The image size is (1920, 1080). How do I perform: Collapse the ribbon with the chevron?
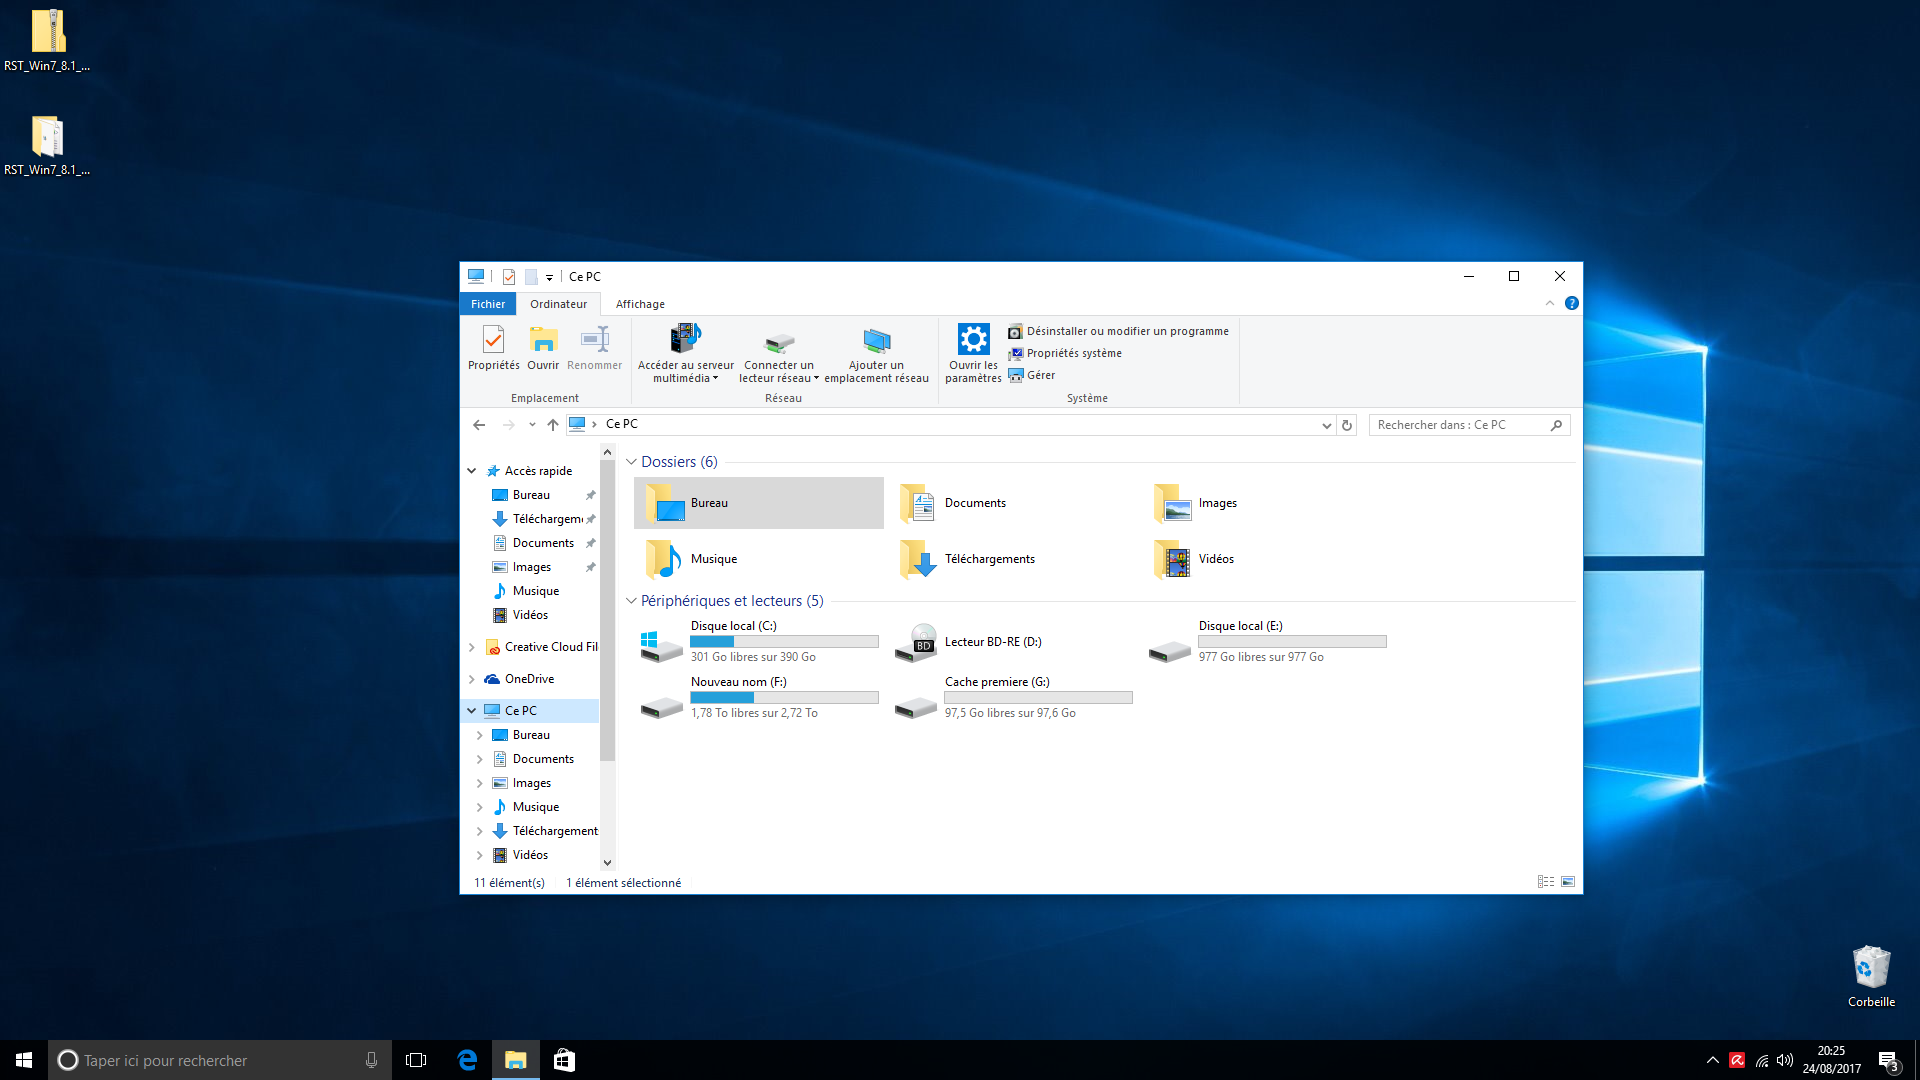pyautogui.click(x=1550, y=303)
